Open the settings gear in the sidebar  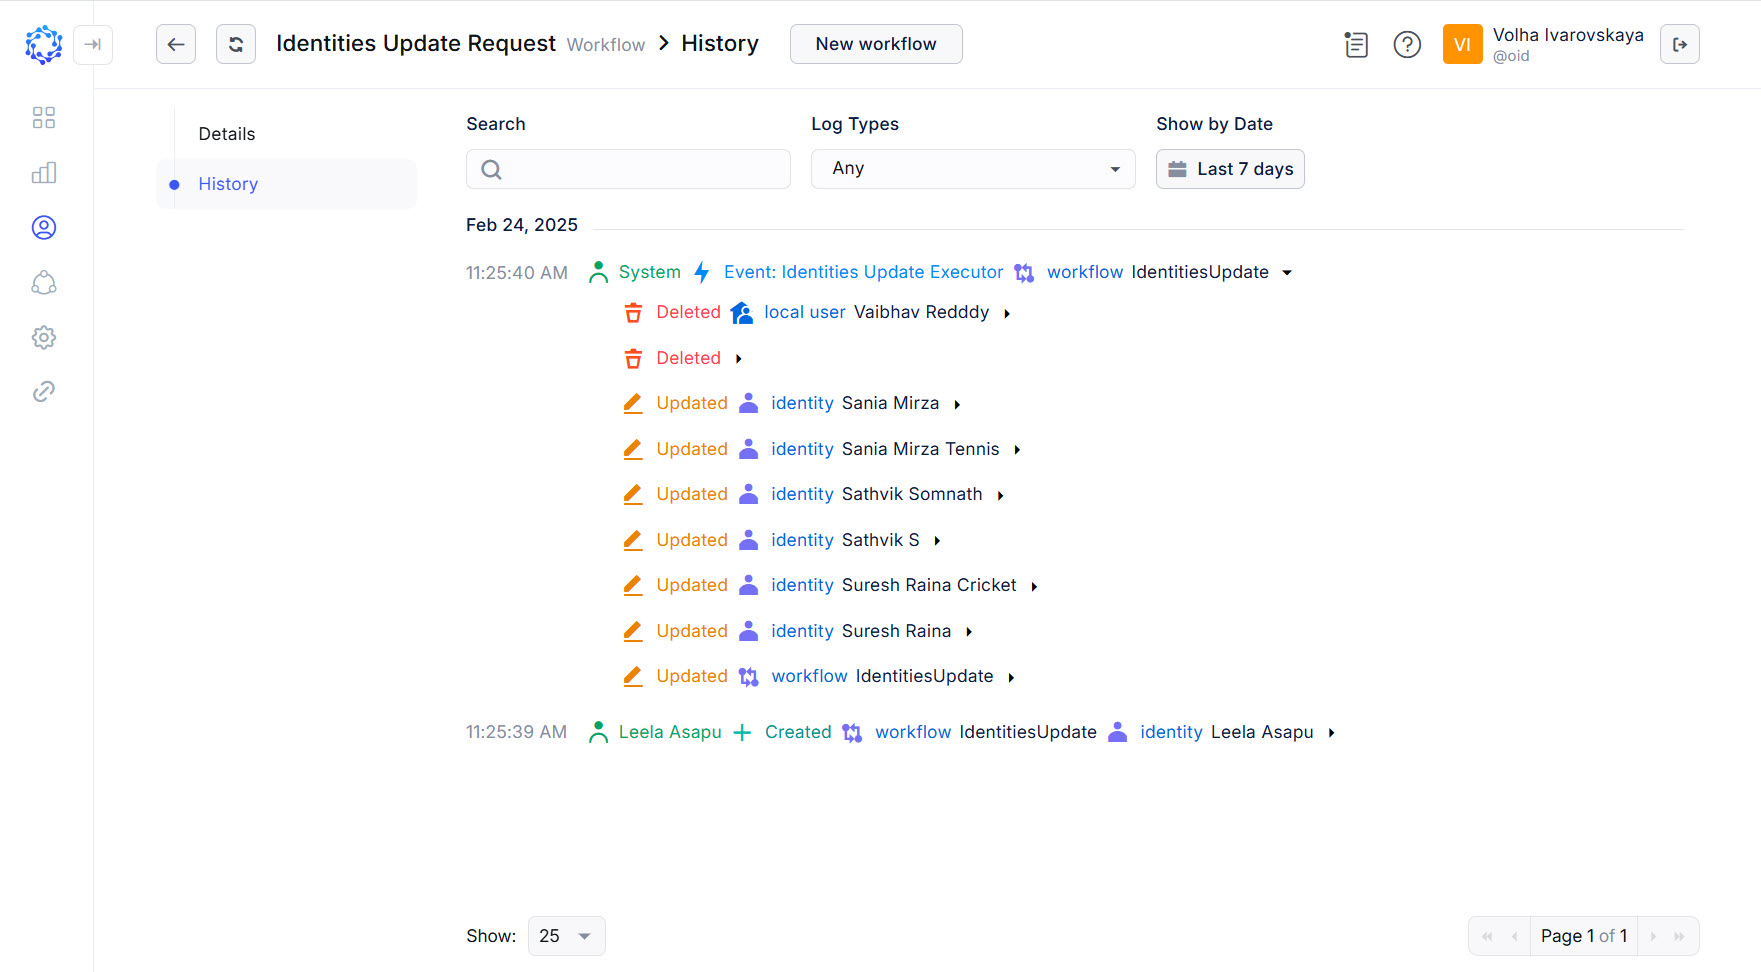coord(43,337)
